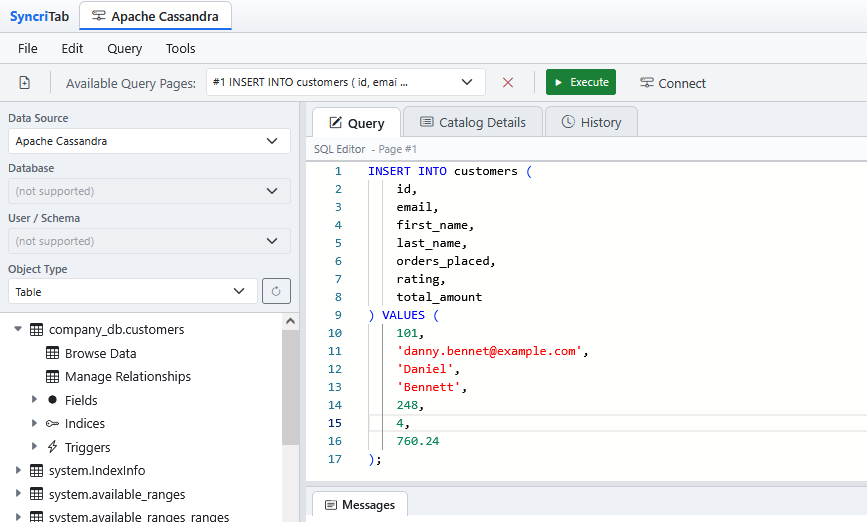Select the Messages tab
The width and height of the screenshot is (867, 522).
point(360,504)
